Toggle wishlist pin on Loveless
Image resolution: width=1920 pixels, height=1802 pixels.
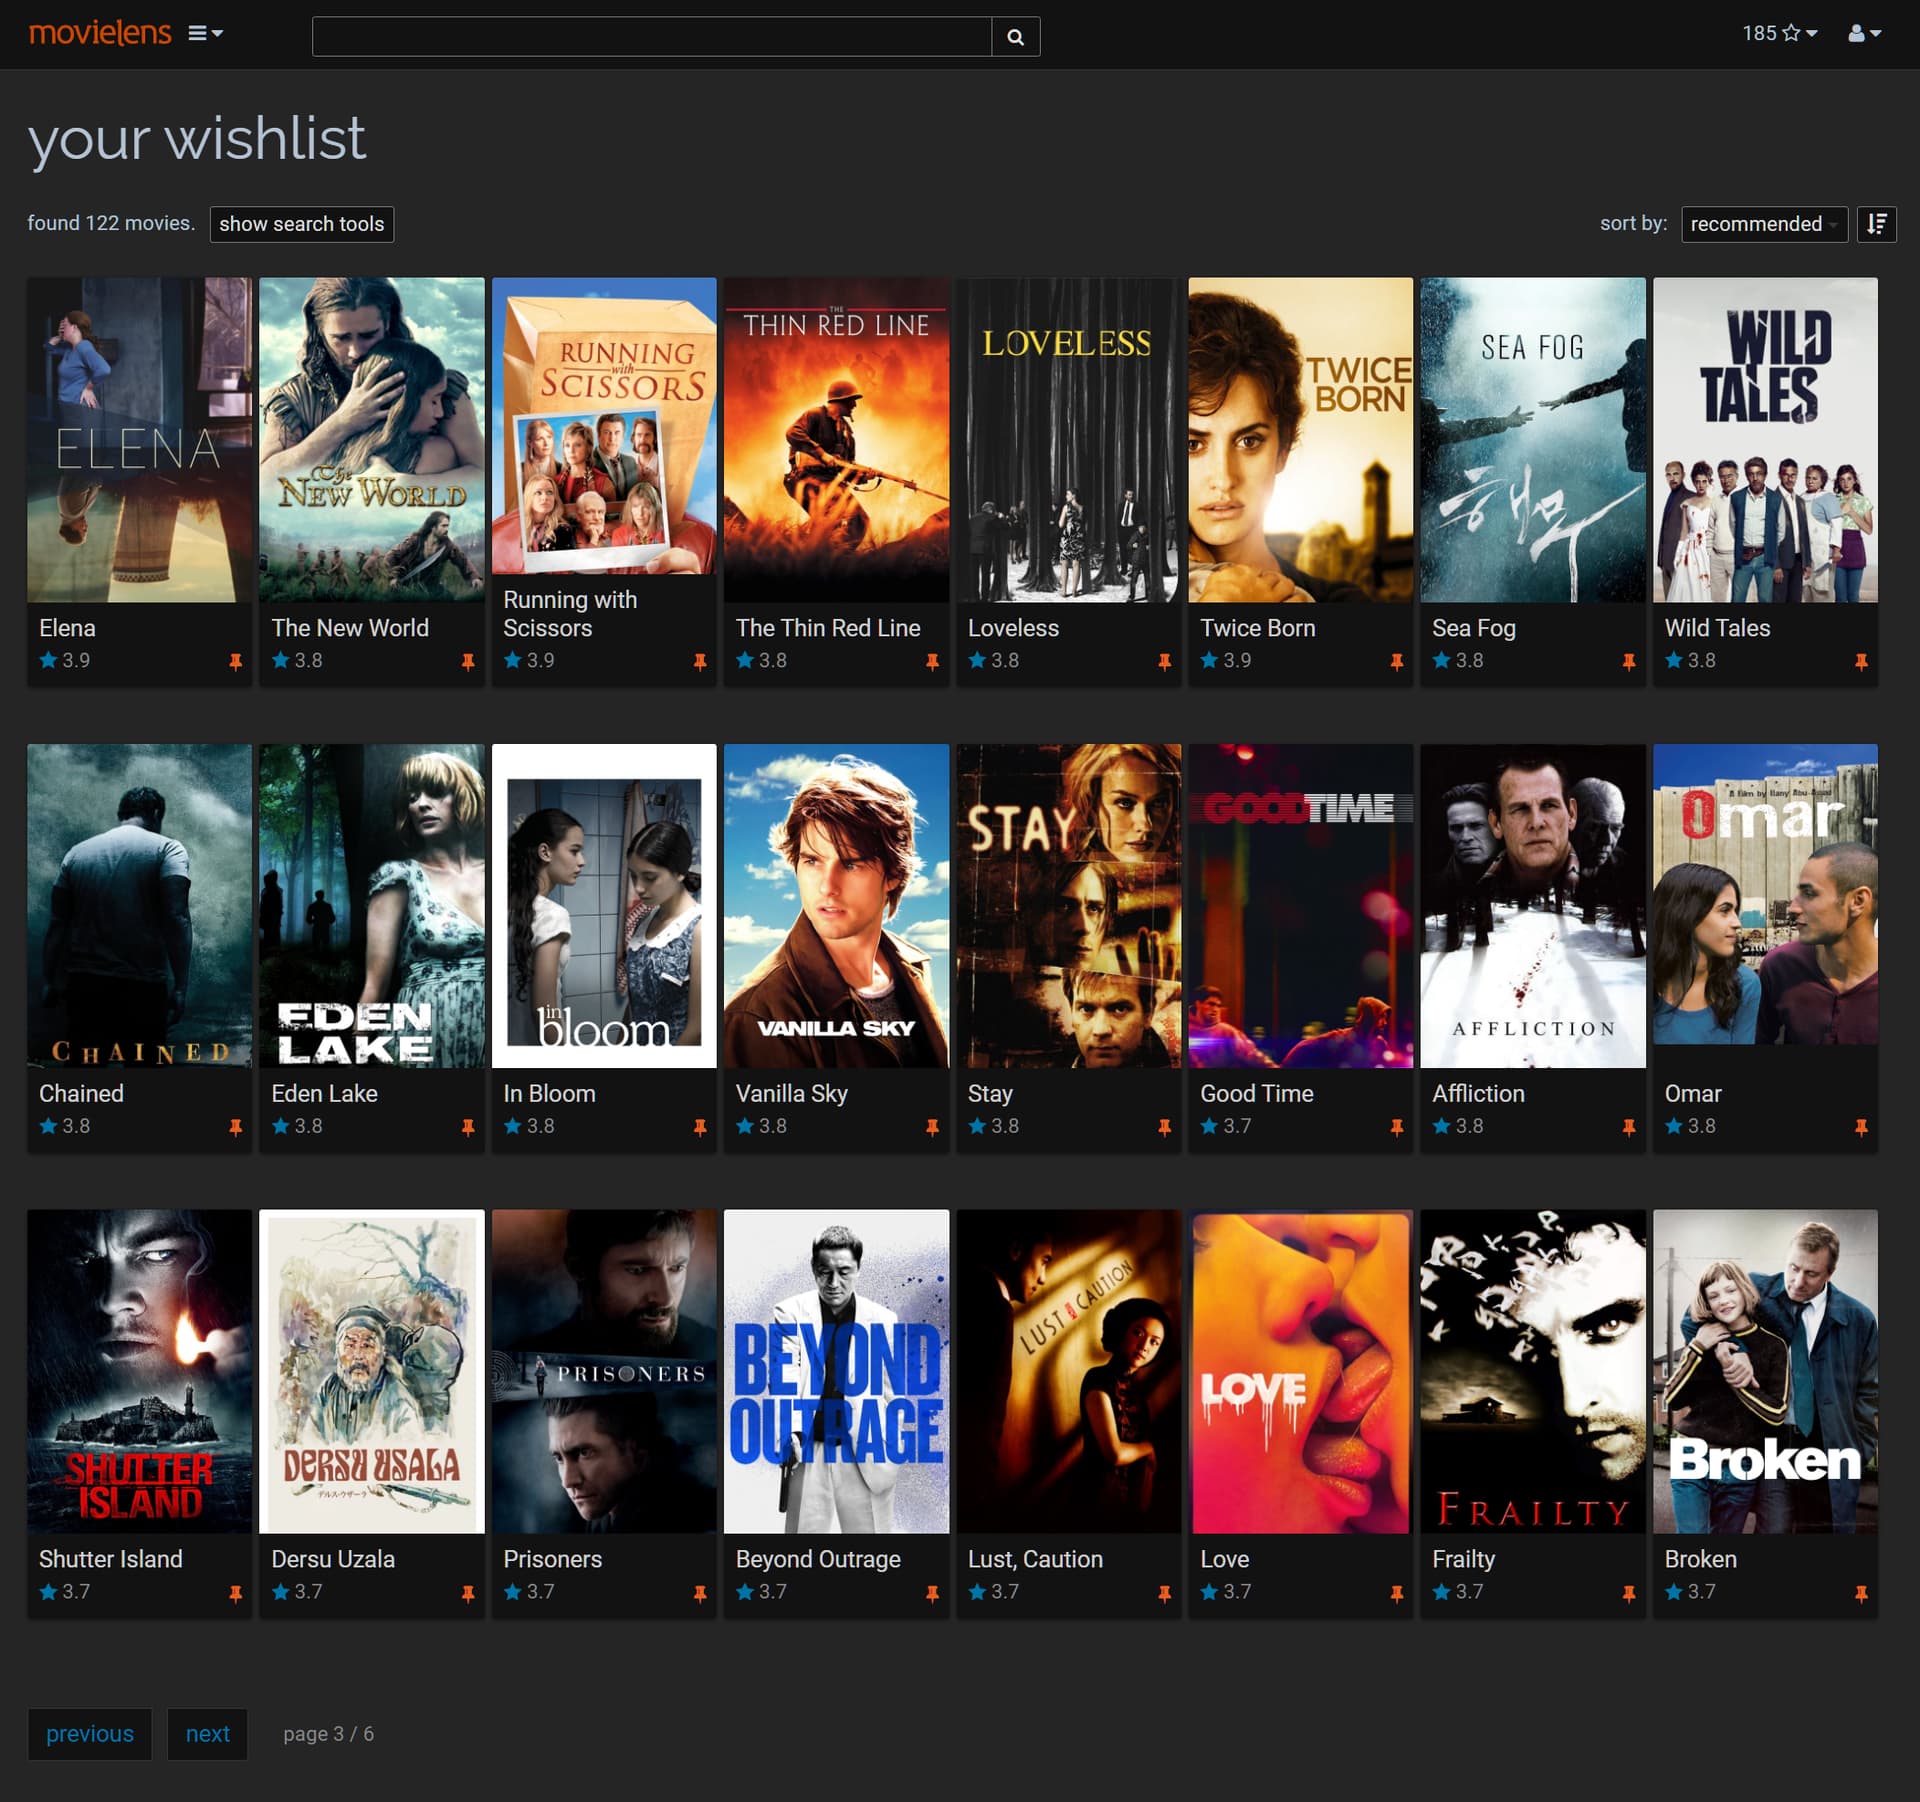click(x=1164, y=661)
